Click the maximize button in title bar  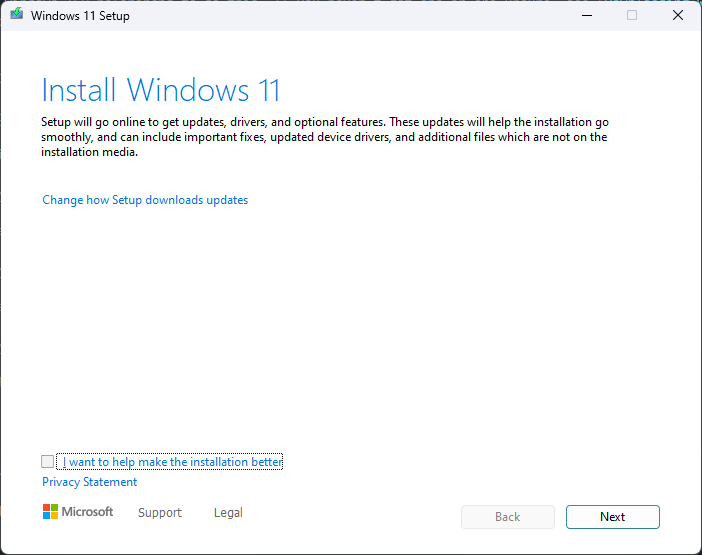coord(632,15)
